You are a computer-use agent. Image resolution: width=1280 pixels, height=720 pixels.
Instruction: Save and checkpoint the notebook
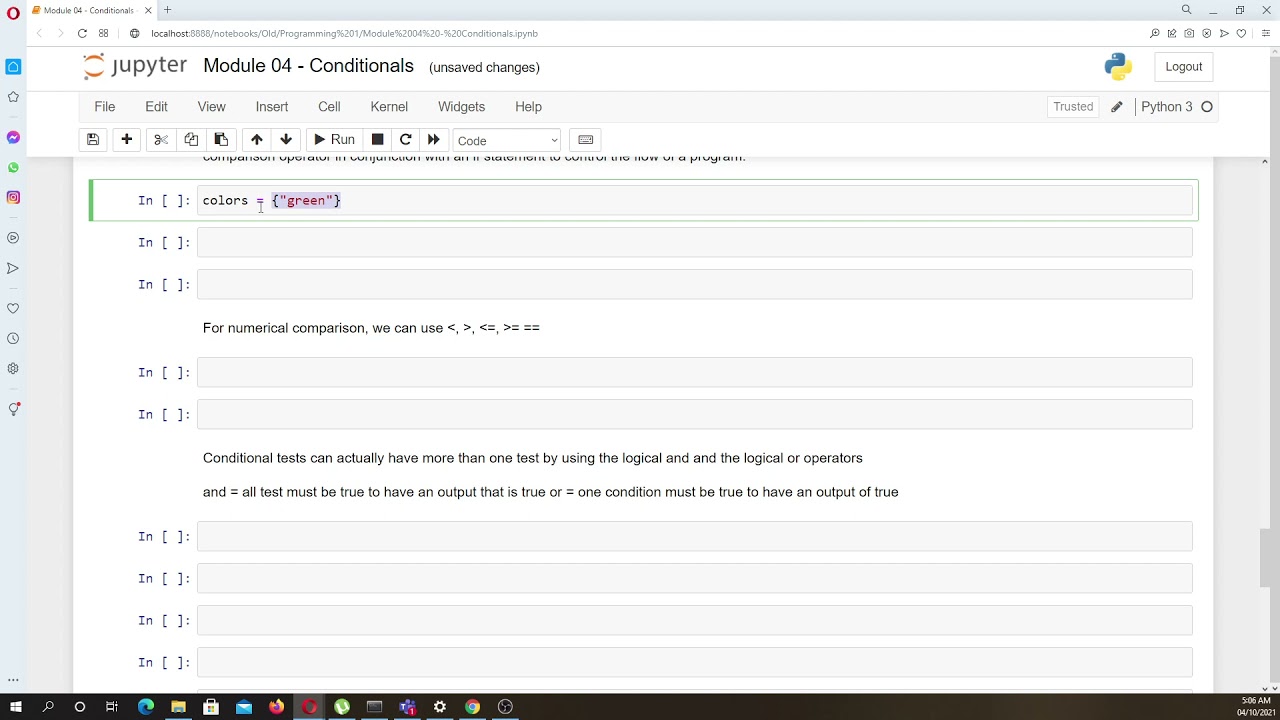[x=93, y=140]
